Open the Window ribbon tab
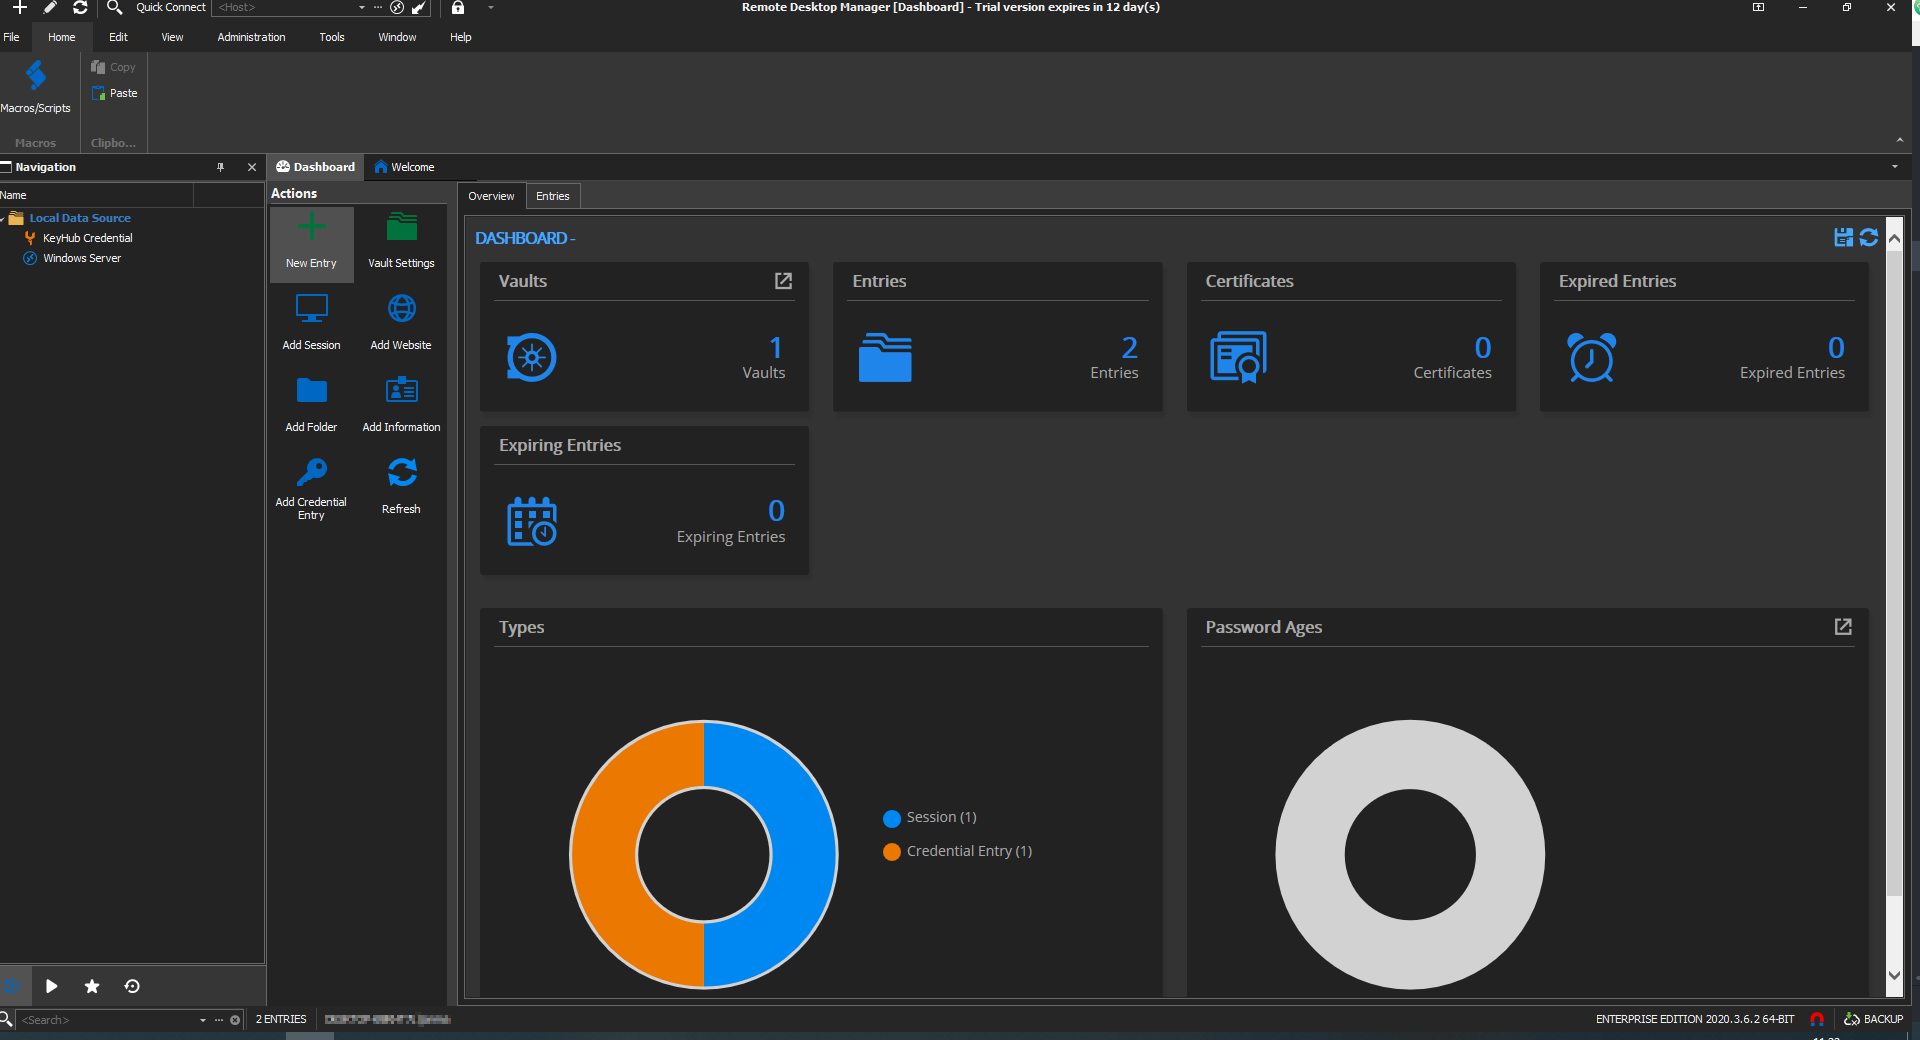Screen dimensions: 1920x1040 (397, 37)
